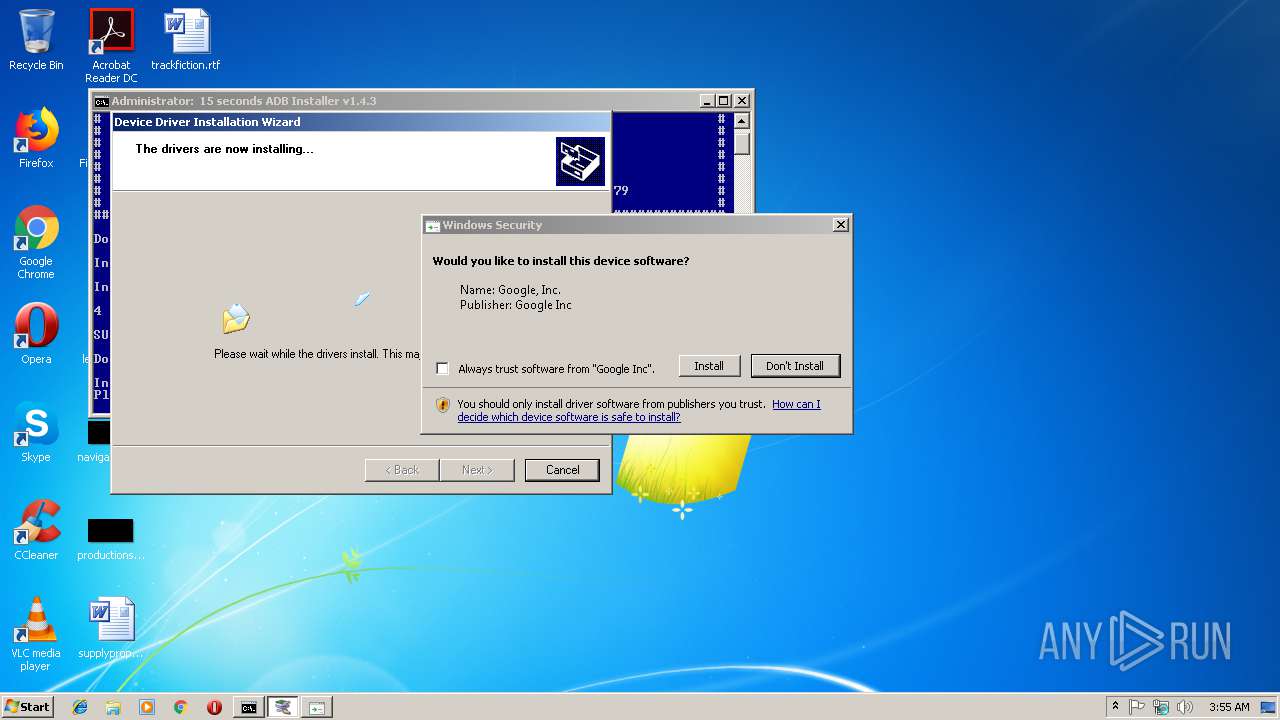Image resolution: width=1280 pixels, height=720 pixels.
Task: Switch to command prompt taskbar item
Action: click(x=248, y=707)
